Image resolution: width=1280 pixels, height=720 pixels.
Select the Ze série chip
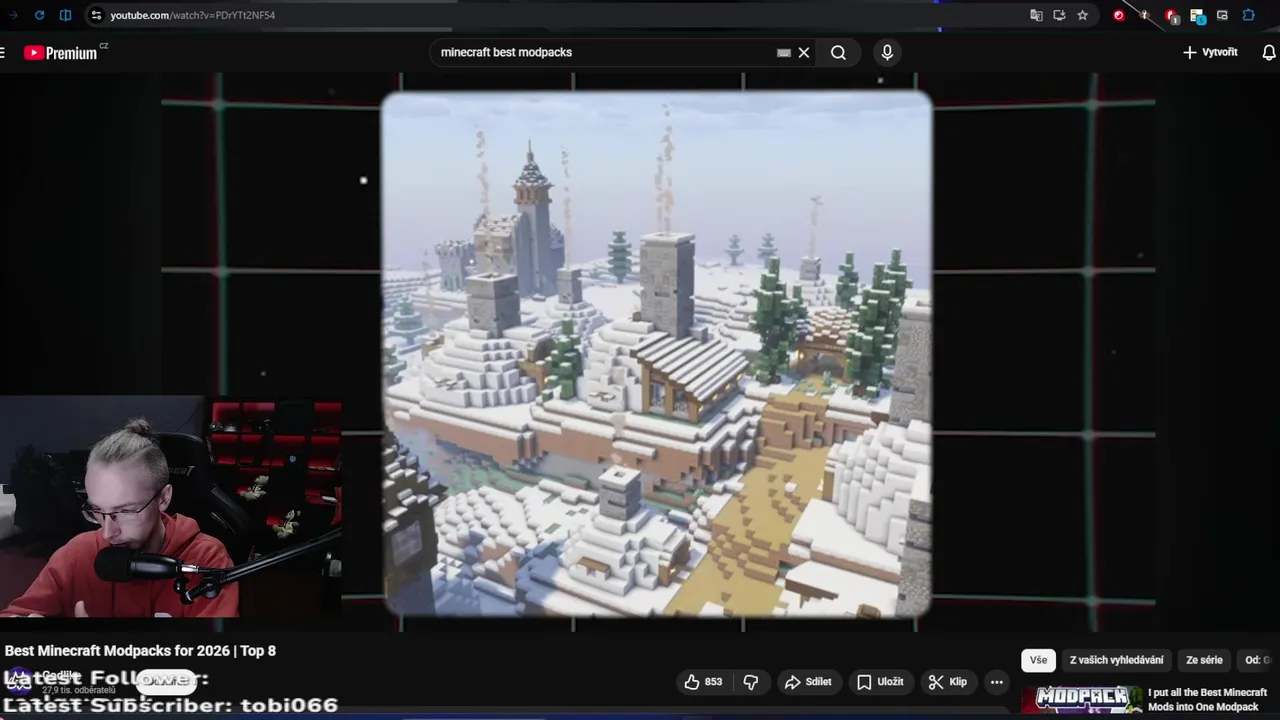click(x=1204, y=660)
